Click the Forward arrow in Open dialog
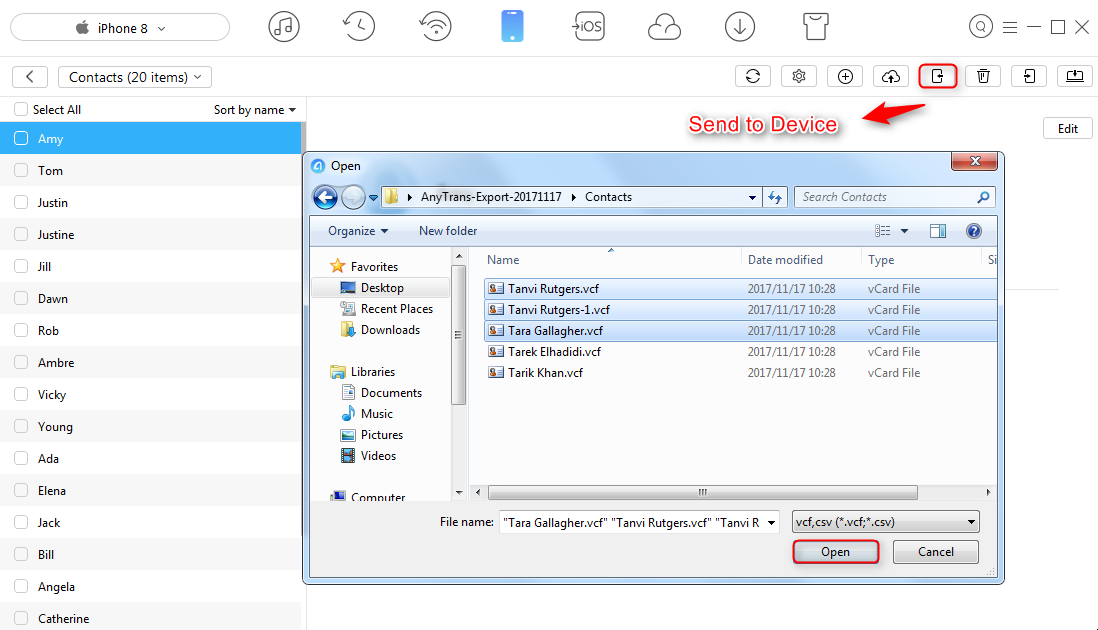The image size is (1098, 630). pos(353,197)
